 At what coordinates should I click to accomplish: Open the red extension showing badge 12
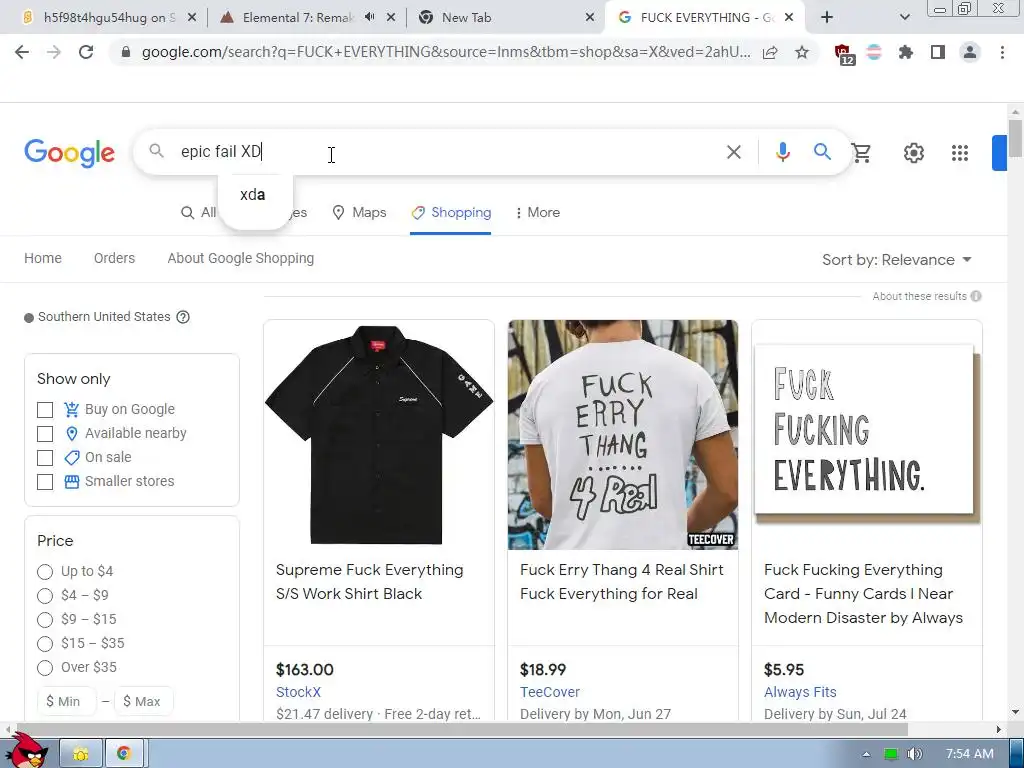click(844, 54)
